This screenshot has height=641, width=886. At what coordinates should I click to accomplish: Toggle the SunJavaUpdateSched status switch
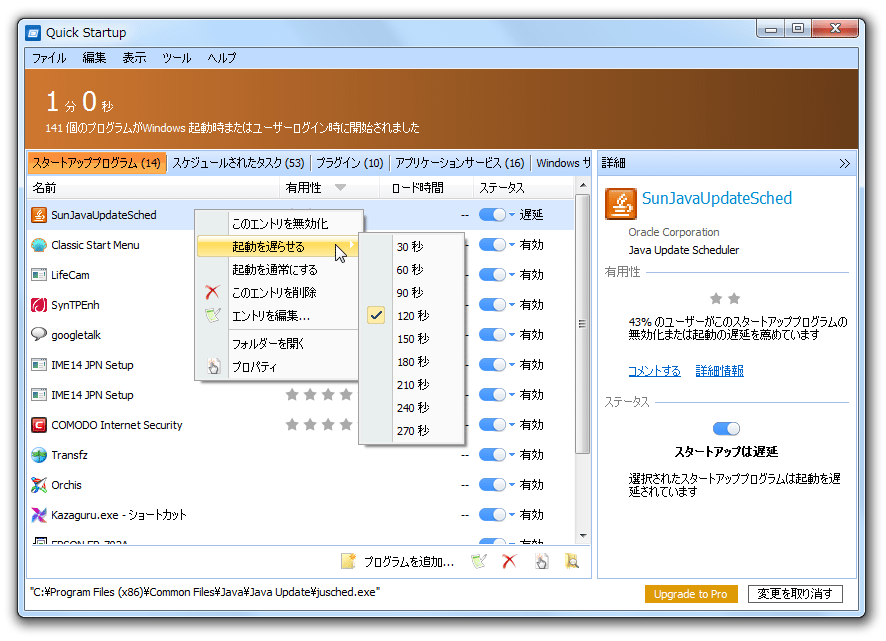click(492, 215)
